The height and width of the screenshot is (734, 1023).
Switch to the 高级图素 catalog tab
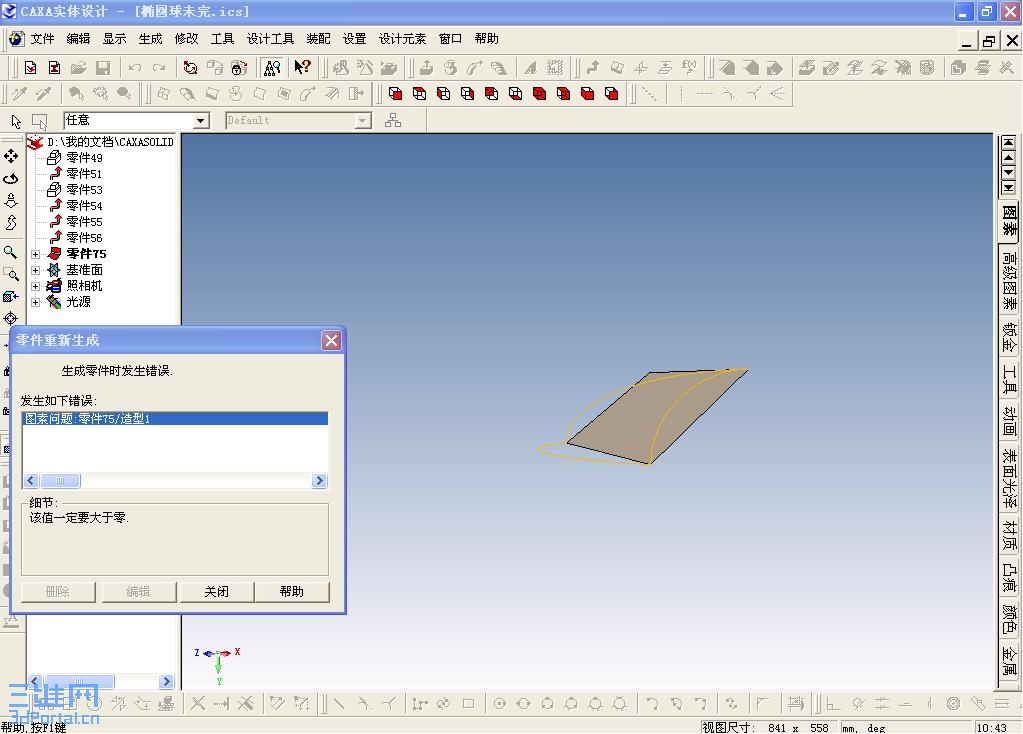click(1009, 281)
